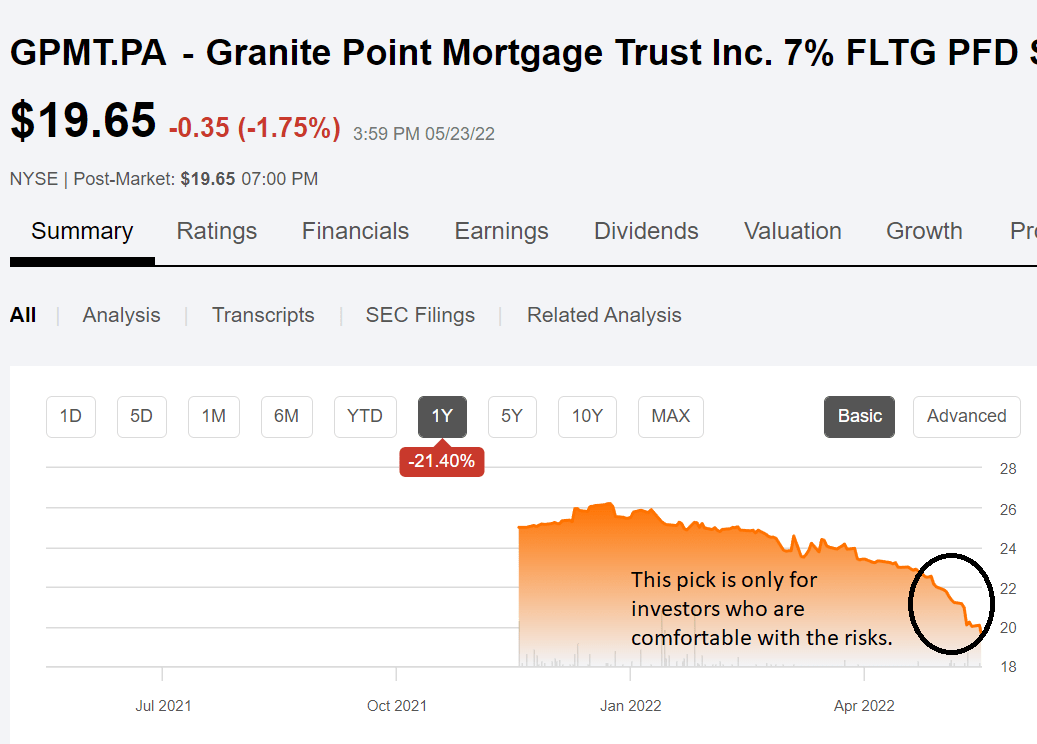Show the 5Y price history
This screenshot has height=744, width=1037.
click(x=512, y=417)
